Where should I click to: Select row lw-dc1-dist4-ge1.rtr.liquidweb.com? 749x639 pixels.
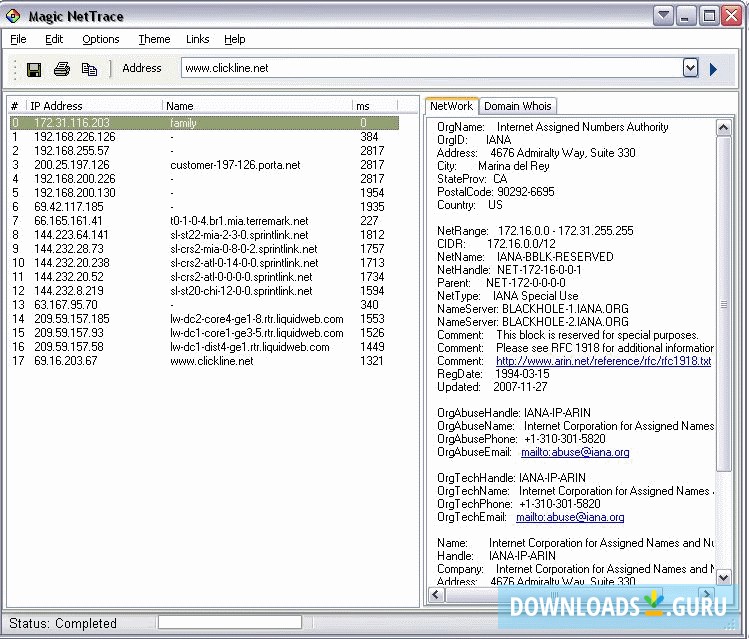(204, 347)
